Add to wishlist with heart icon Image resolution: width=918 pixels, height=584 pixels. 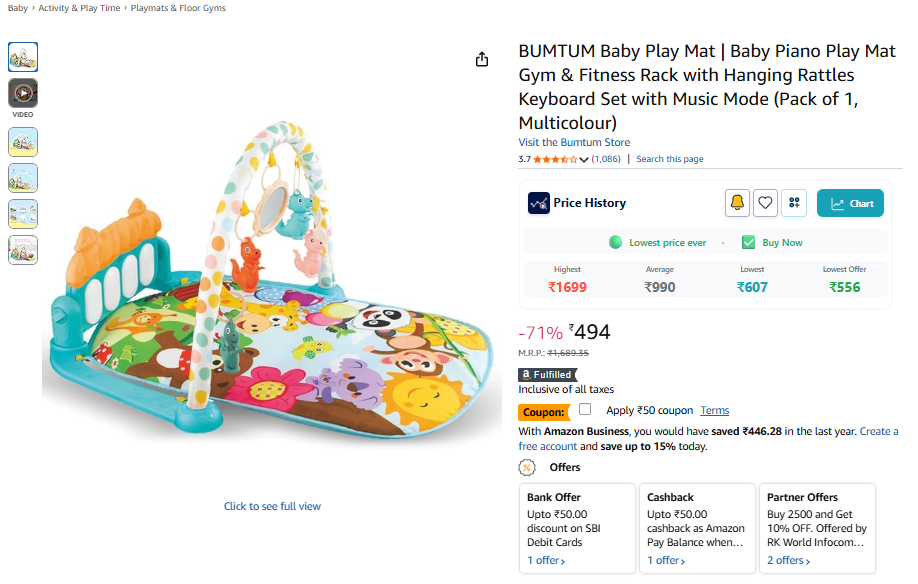pos(765,203)
